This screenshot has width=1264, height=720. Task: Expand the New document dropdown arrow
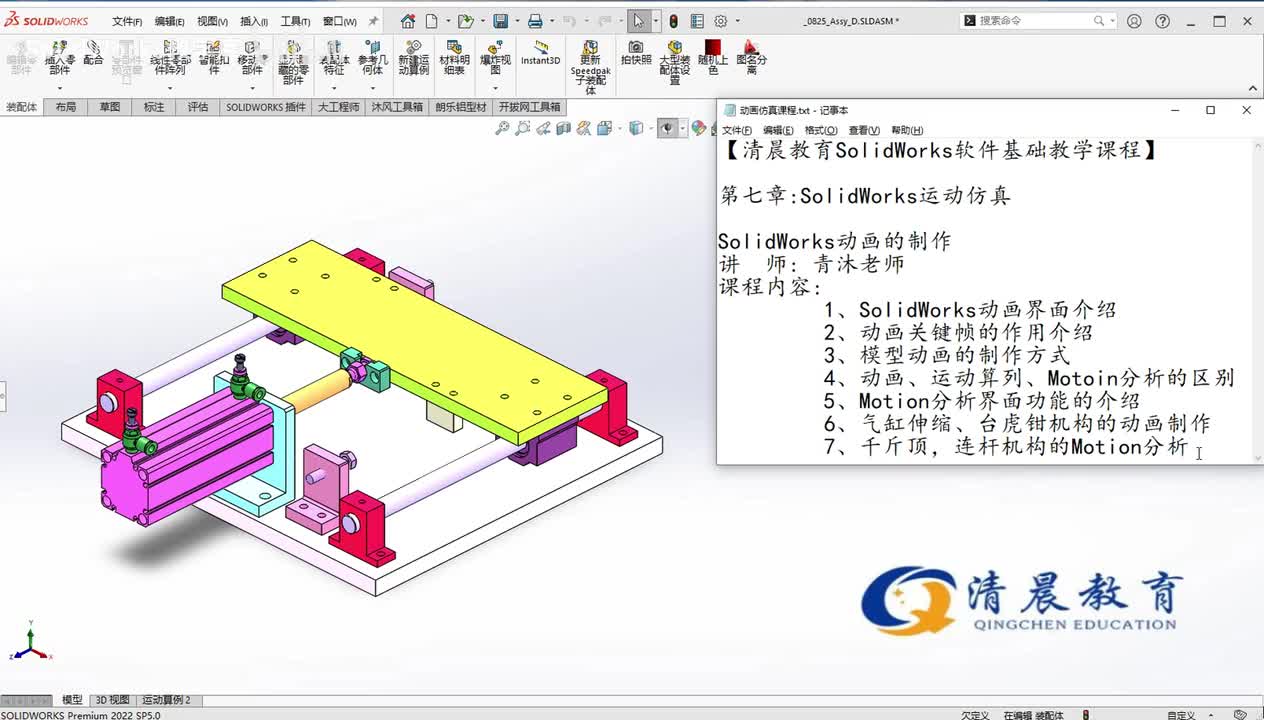447,22
